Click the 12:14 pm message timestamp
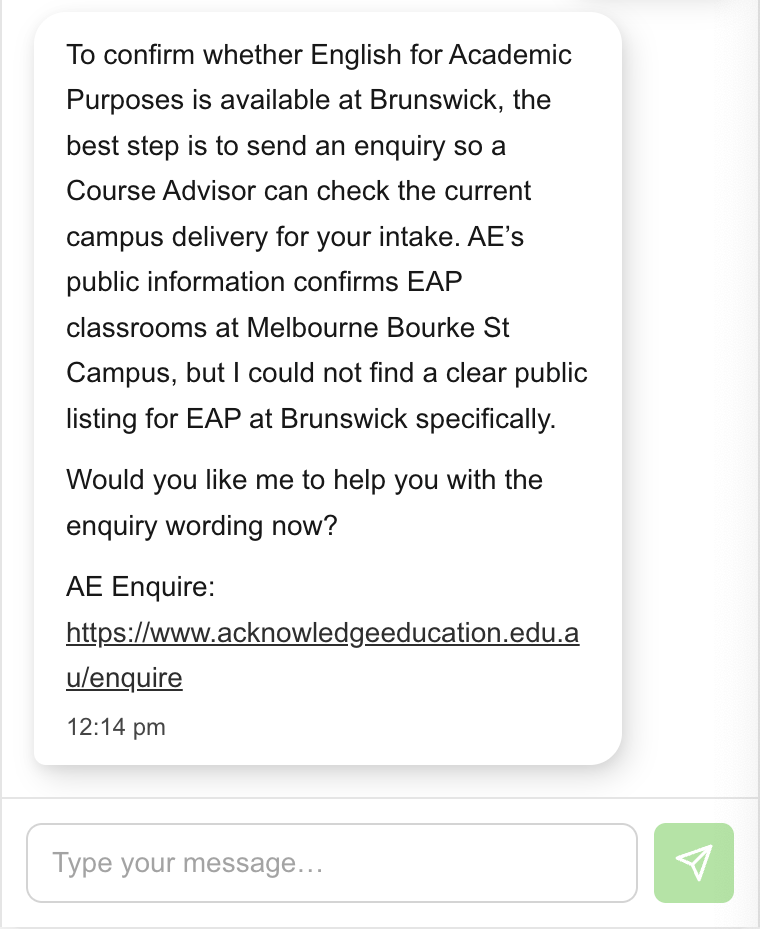 (x=116, y=727)
